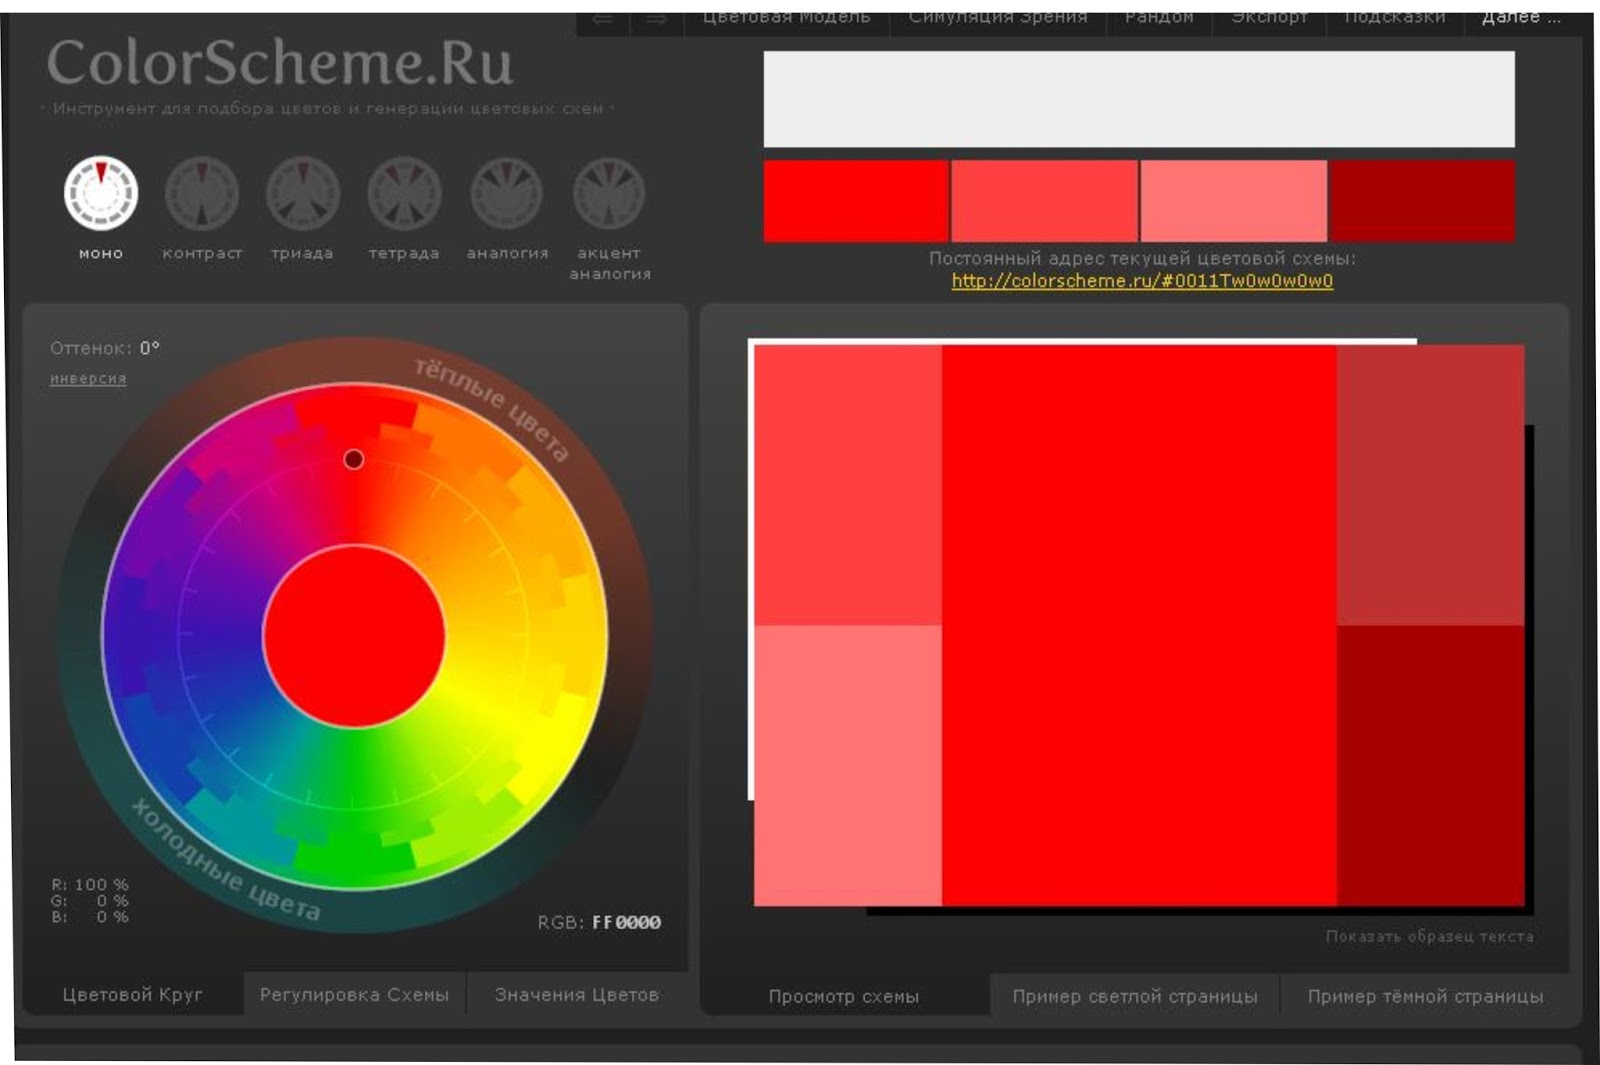Viewport: 1600px width, 1065px height.
Task: Click the pale pink-red palette swatch
Action: 1233,201
